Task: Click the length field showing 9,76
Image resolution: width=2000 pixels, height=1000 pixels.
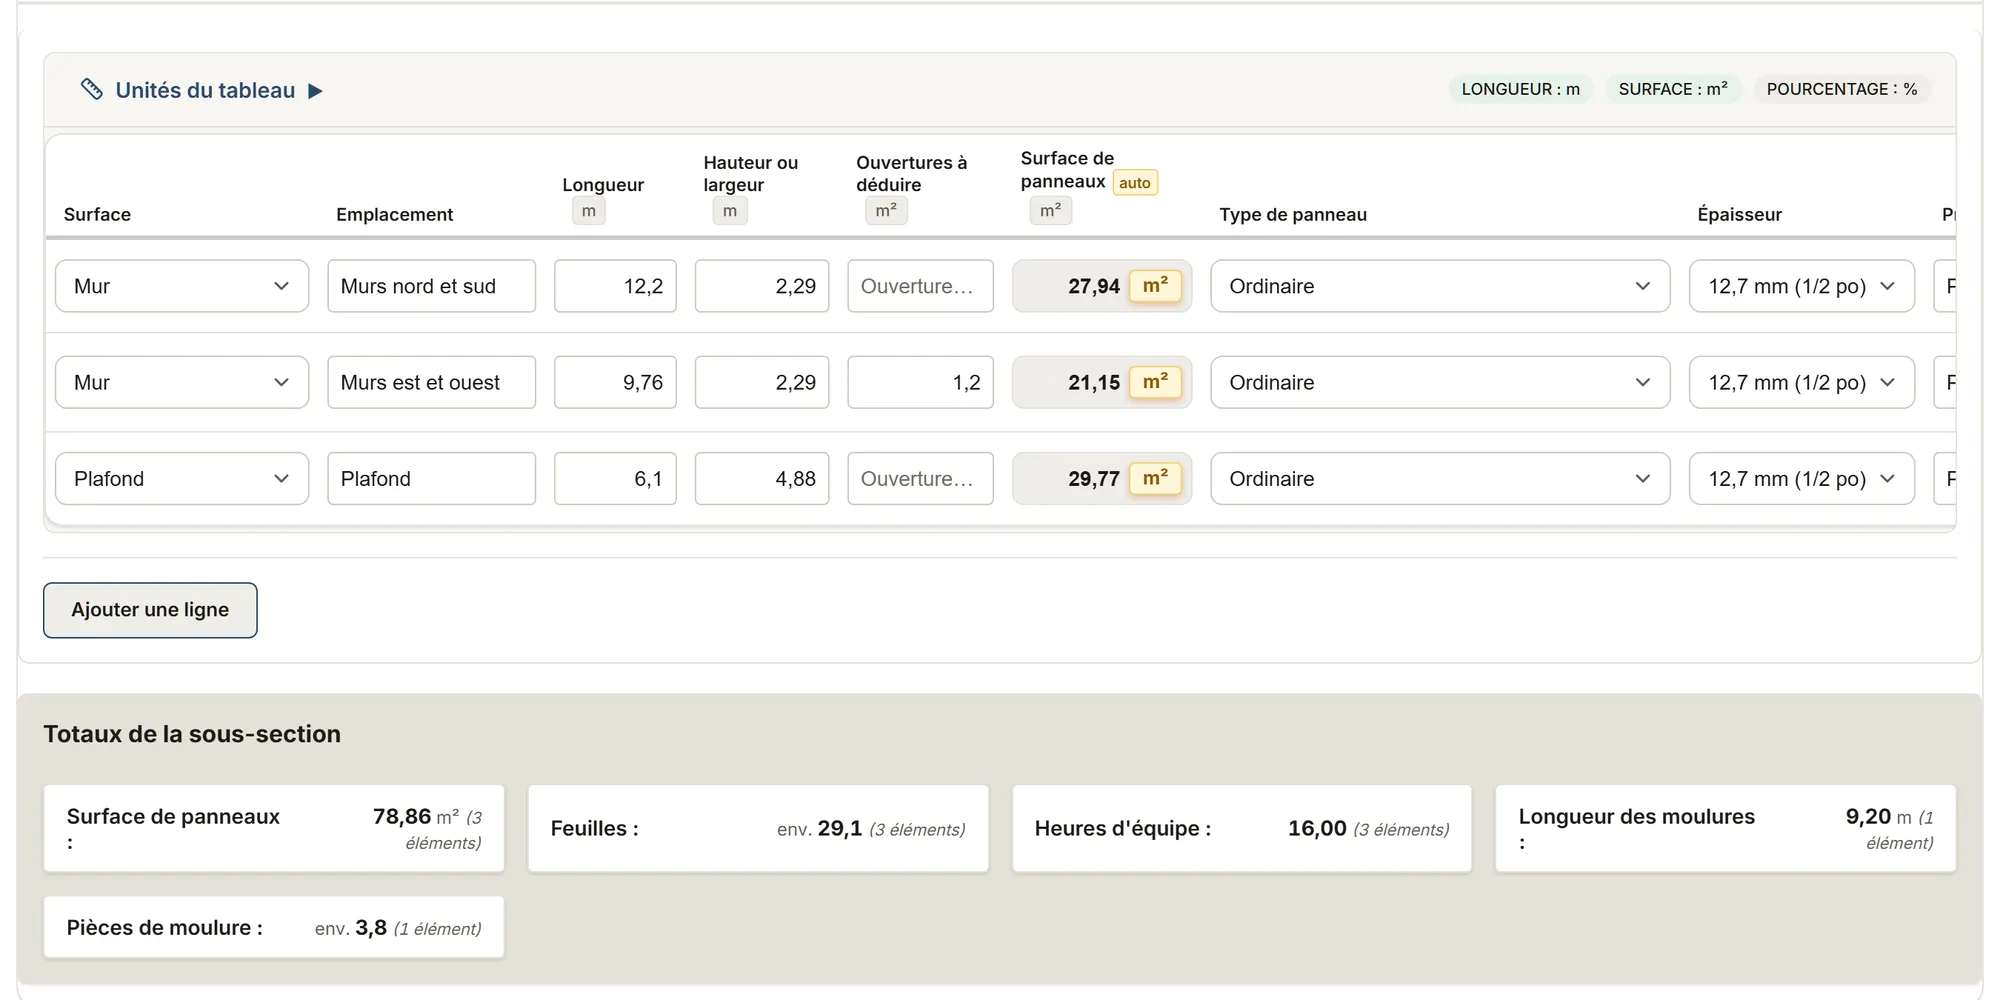Action: pos(616,382)
